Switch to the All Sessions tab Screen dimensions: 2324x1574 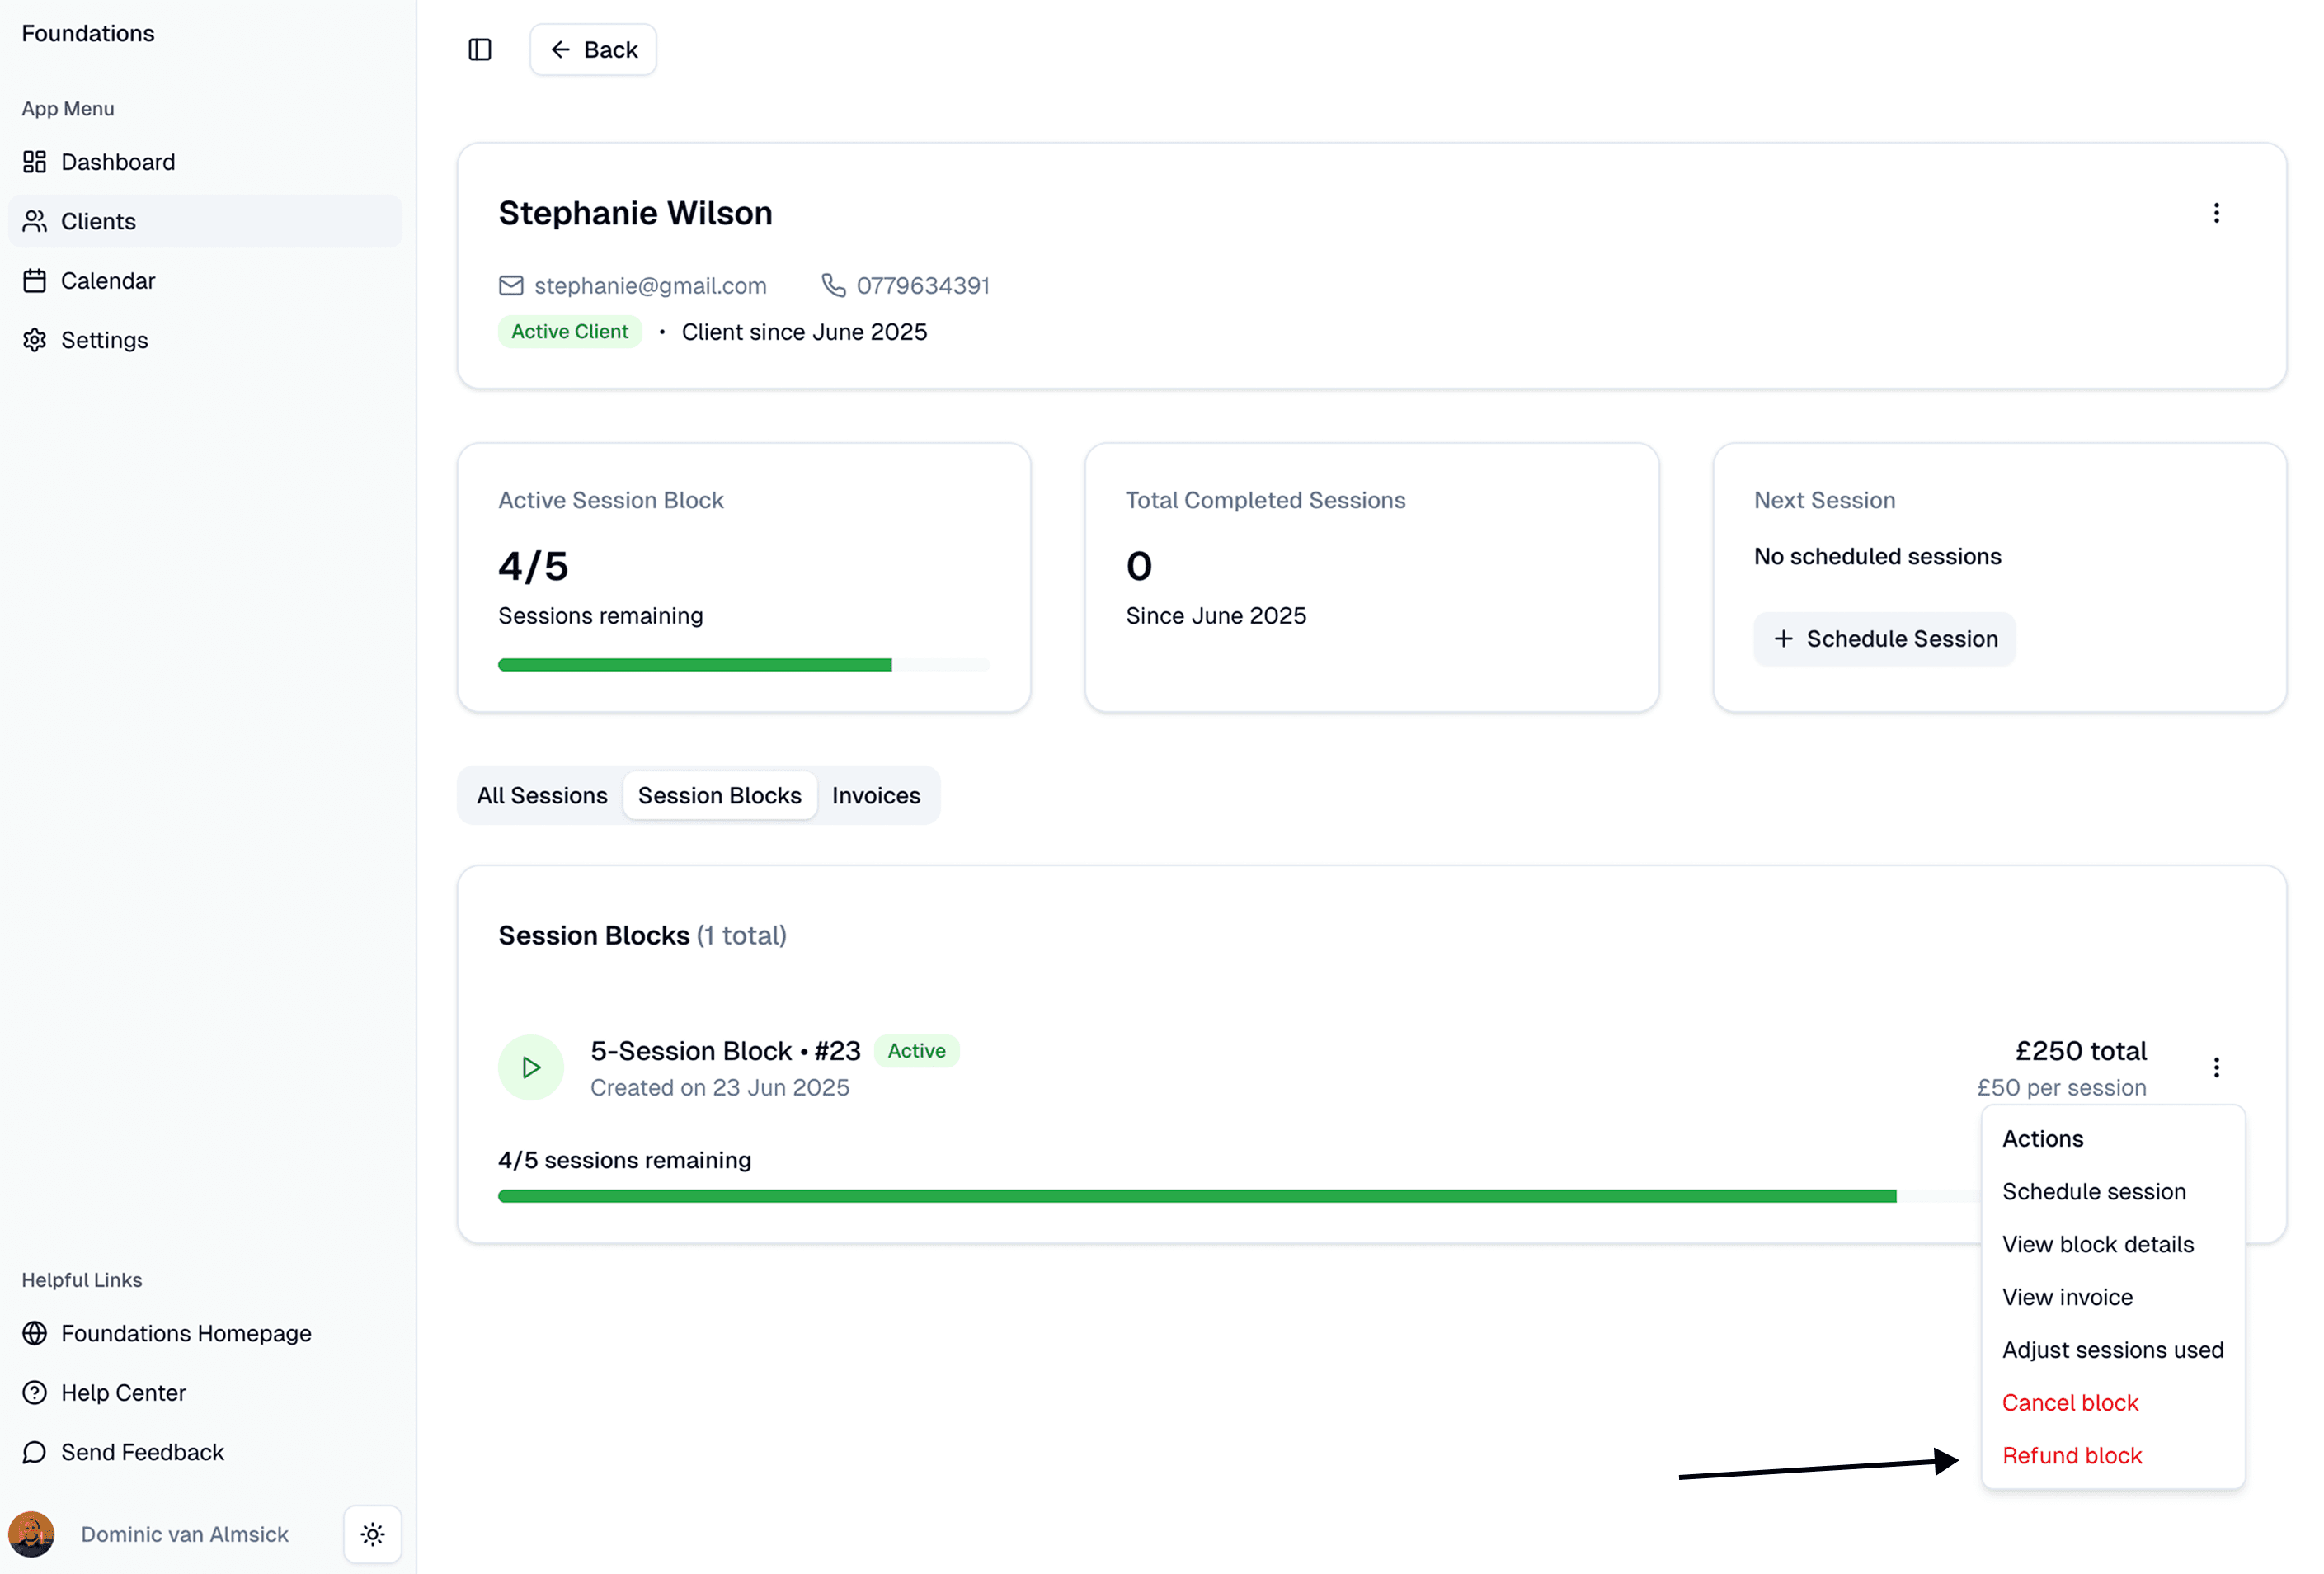click(x=542, y=795)
